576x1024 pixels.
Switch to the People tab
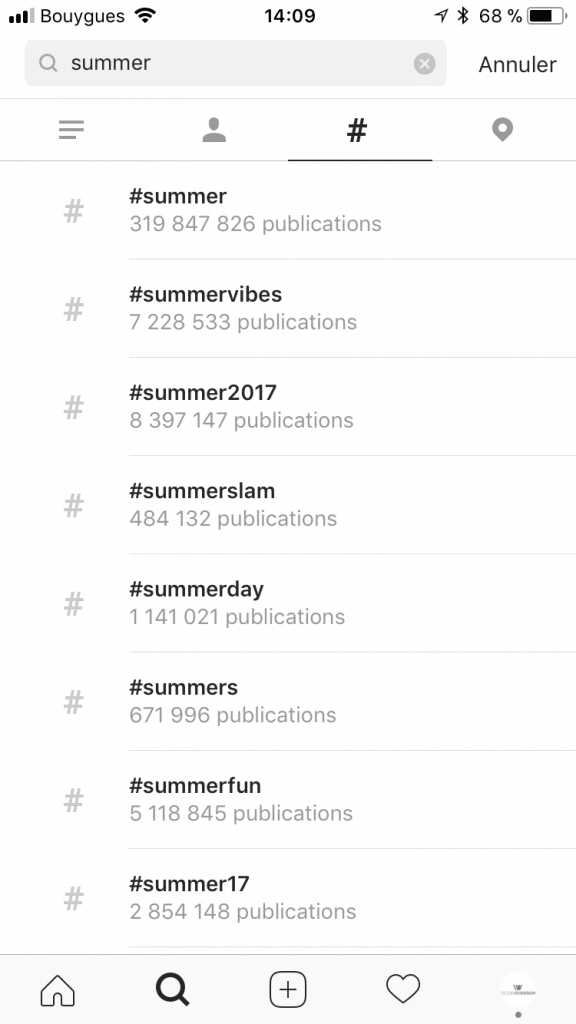point(214,130)
